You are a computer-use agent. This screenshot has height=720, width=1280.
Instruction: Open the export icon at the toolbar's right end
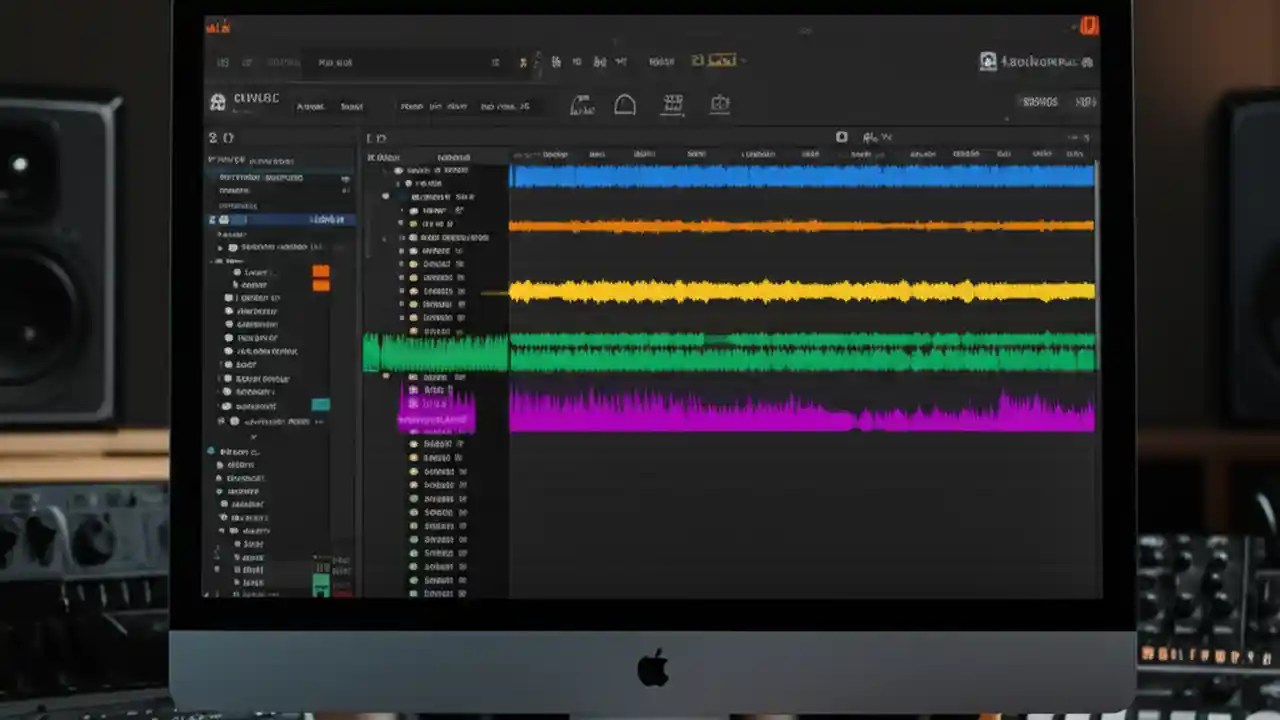tap(720, 104)
